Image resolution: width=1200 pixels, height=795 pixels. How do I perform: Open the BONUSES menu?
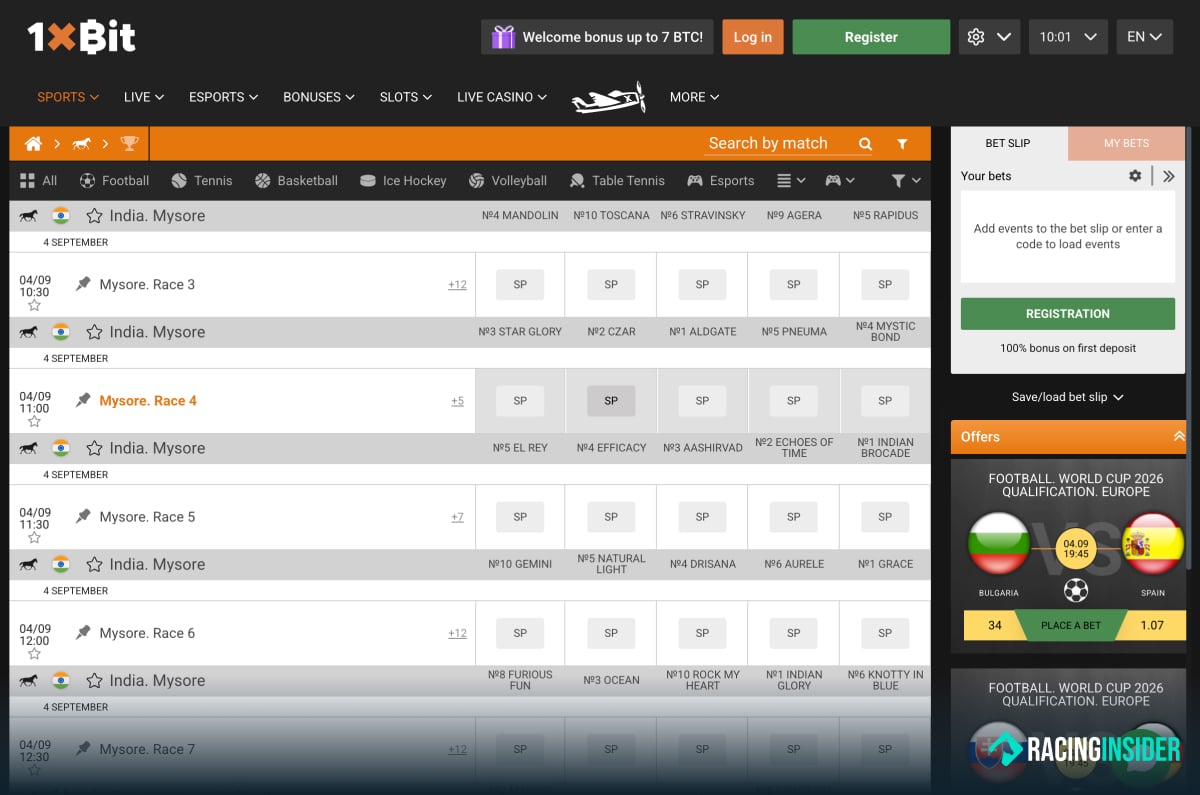(319, 97)
